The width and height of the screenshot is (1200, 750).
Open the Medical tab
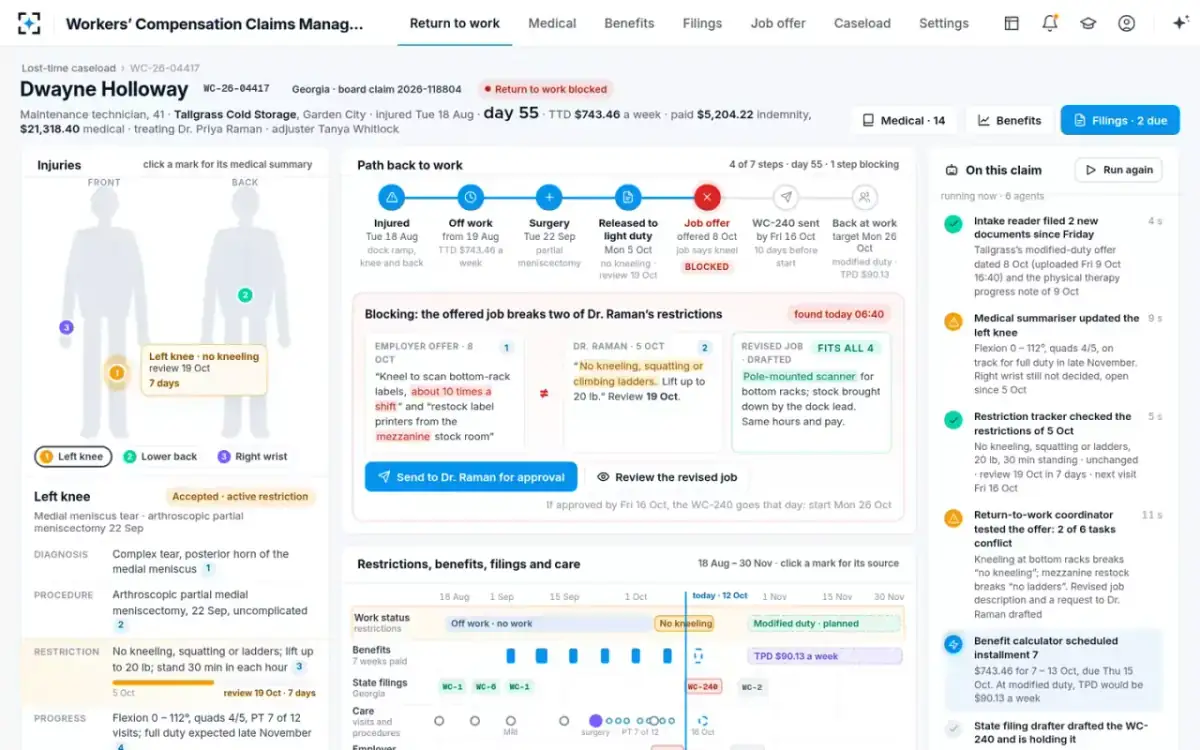(x=552, y=23)
